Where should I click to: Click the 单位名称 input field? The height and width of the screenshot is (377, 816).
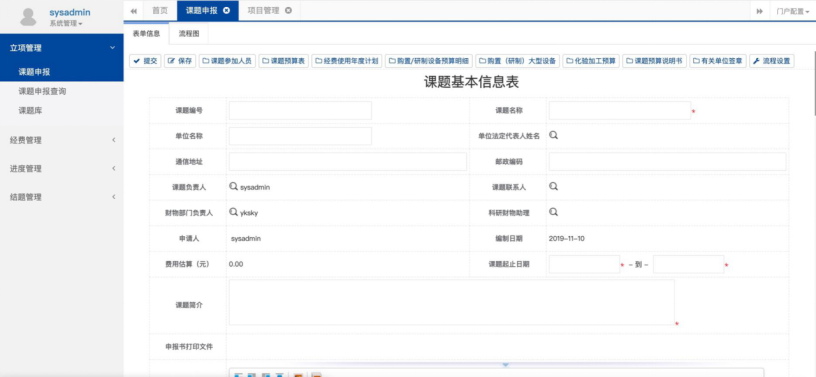coord(300,136)
